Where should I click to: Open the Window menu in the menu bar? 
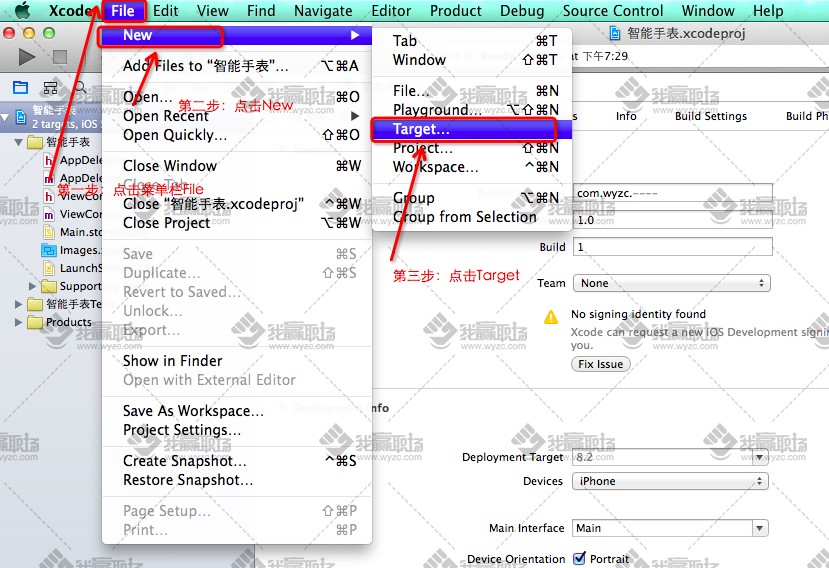708,11
